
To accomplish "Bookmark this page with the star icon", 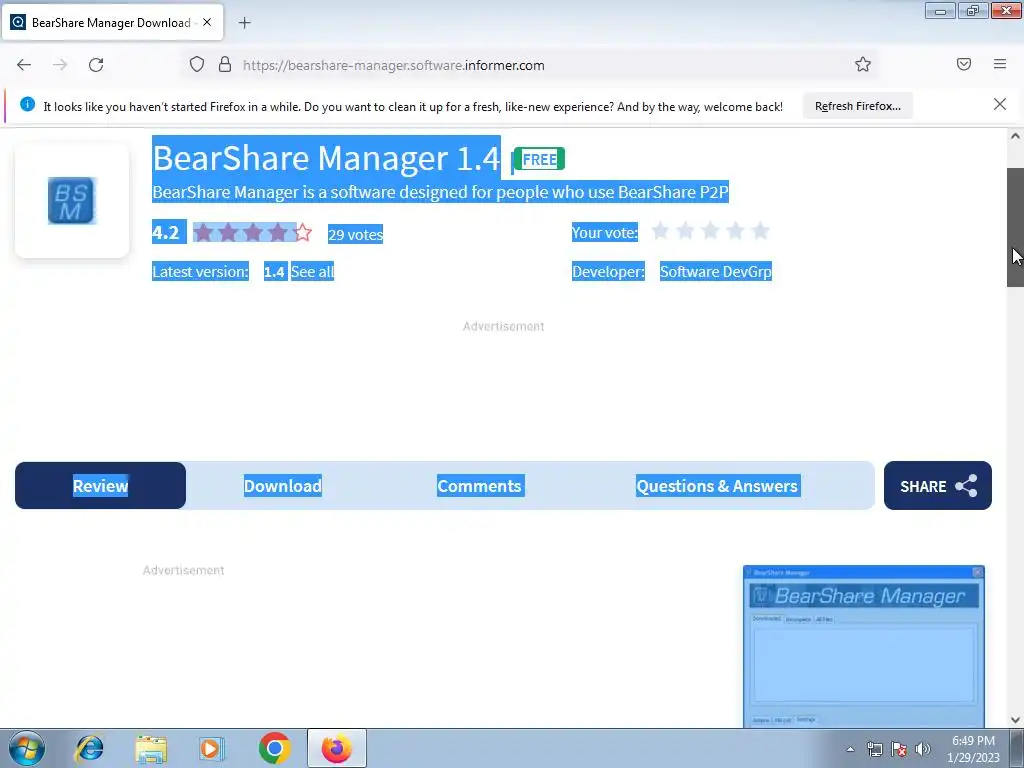I will point(863,64).
